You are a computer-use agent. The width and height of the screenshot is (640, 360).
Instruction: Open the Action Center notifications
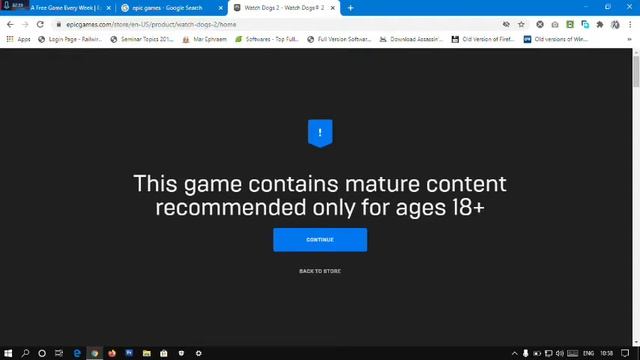coord(625,353)
